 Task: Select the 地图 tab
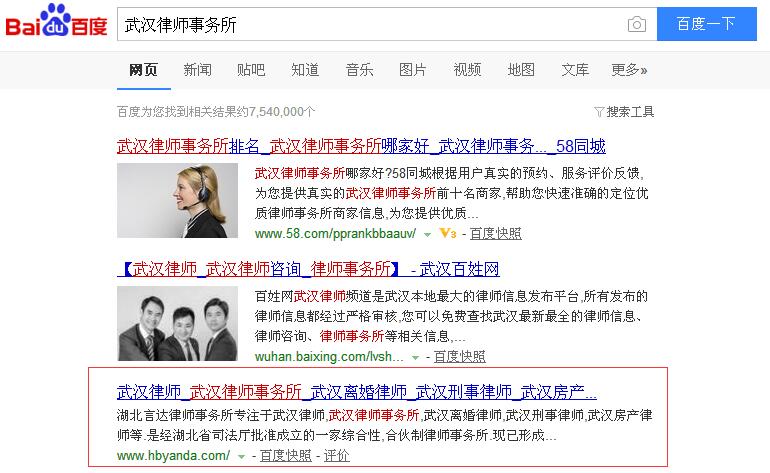tap(521, 70)
